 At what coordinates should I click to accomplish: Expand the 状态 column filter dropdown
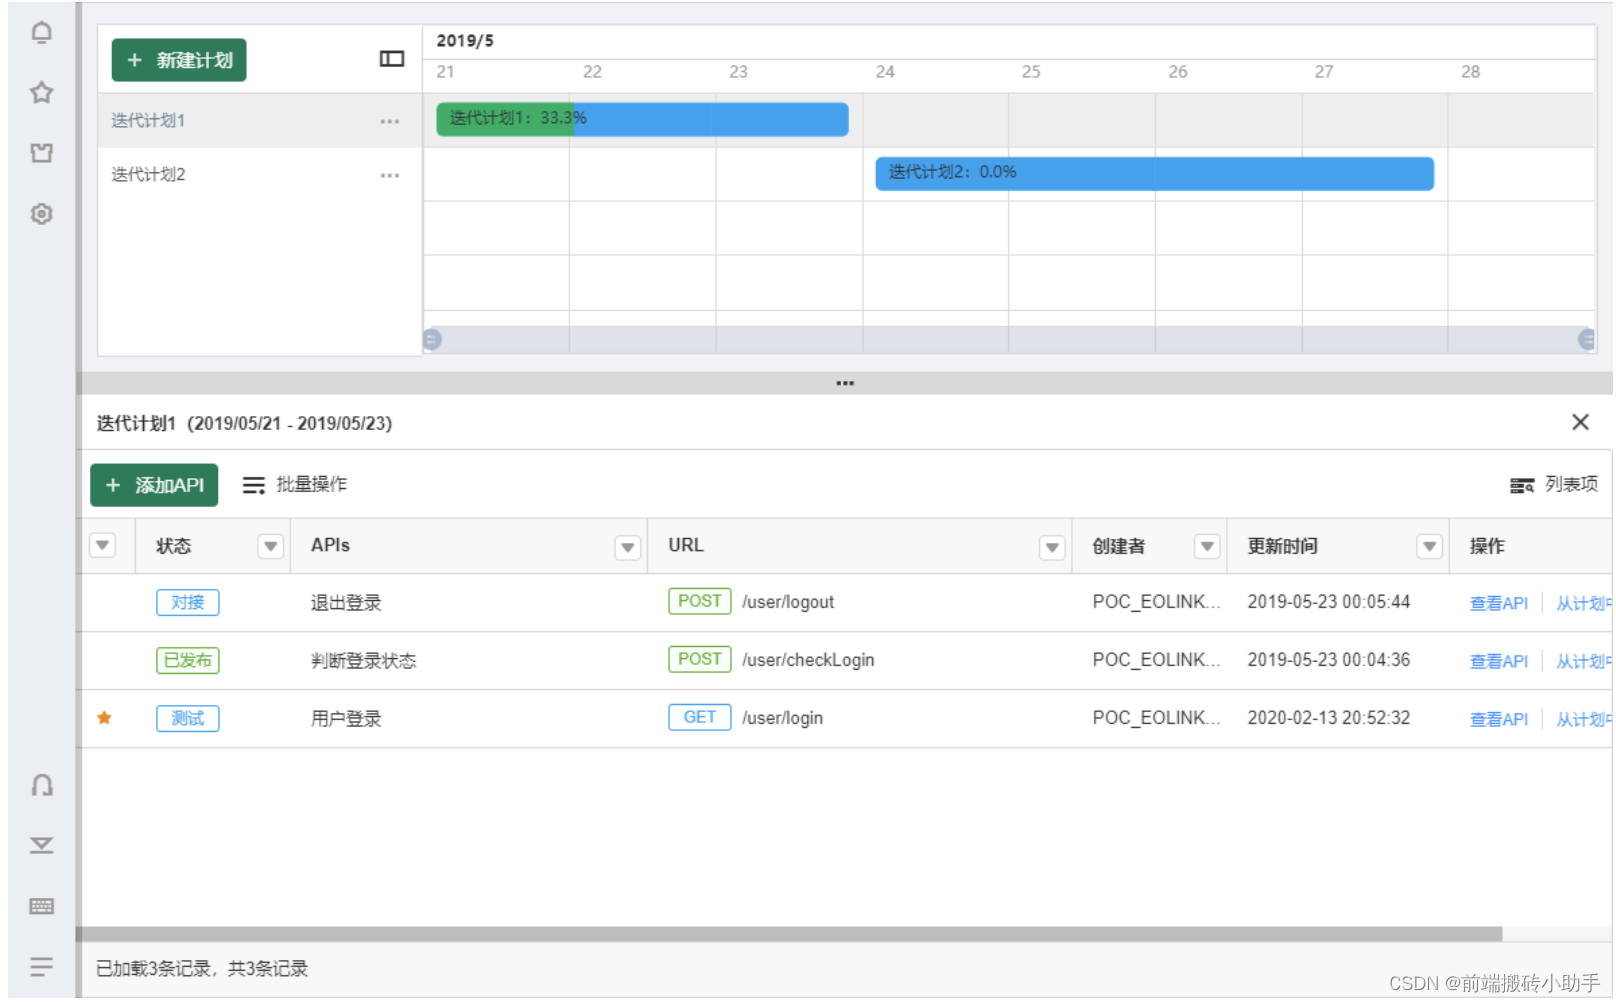271,547
